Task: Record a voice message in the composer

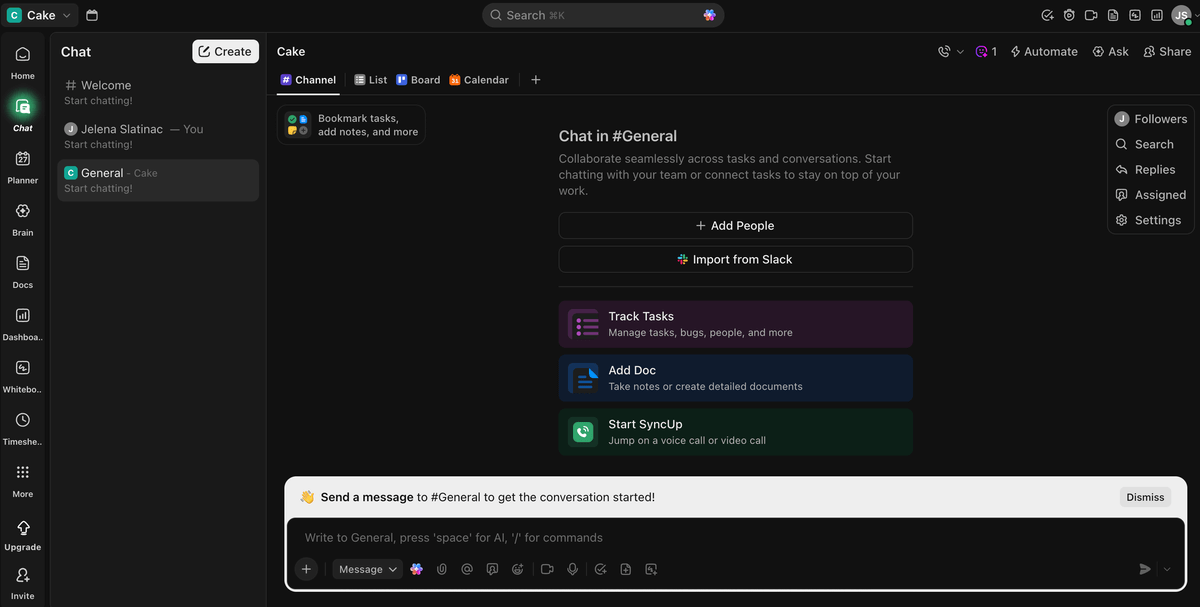Action: point(571,568)
